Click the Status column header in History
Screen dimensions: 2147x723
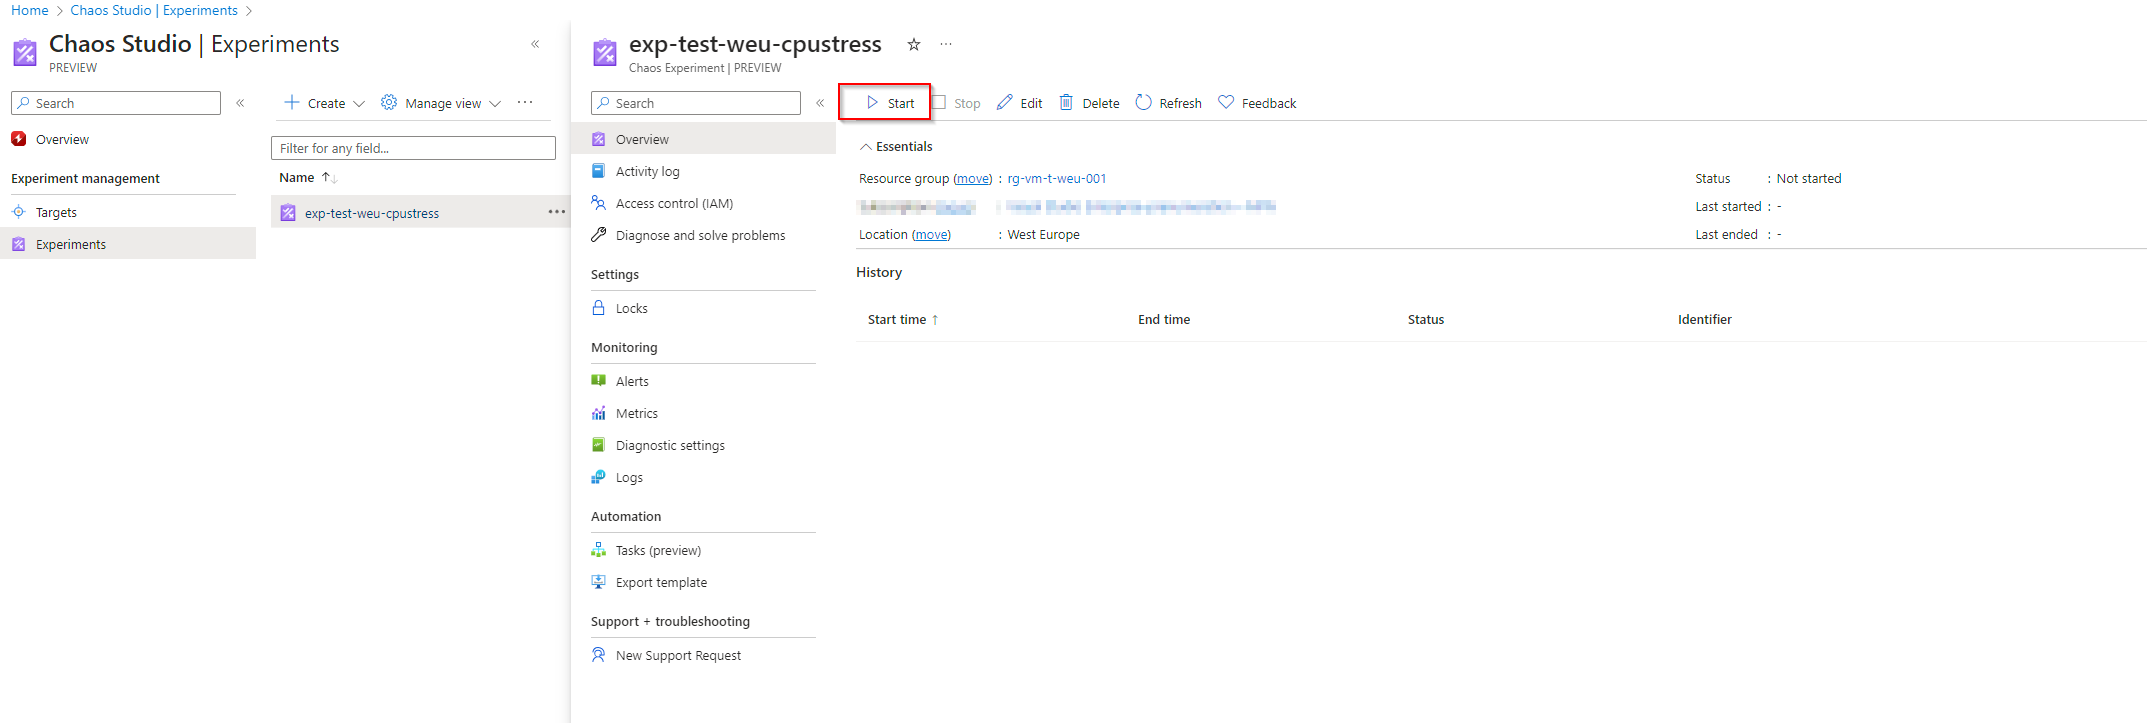point(1426,320)
